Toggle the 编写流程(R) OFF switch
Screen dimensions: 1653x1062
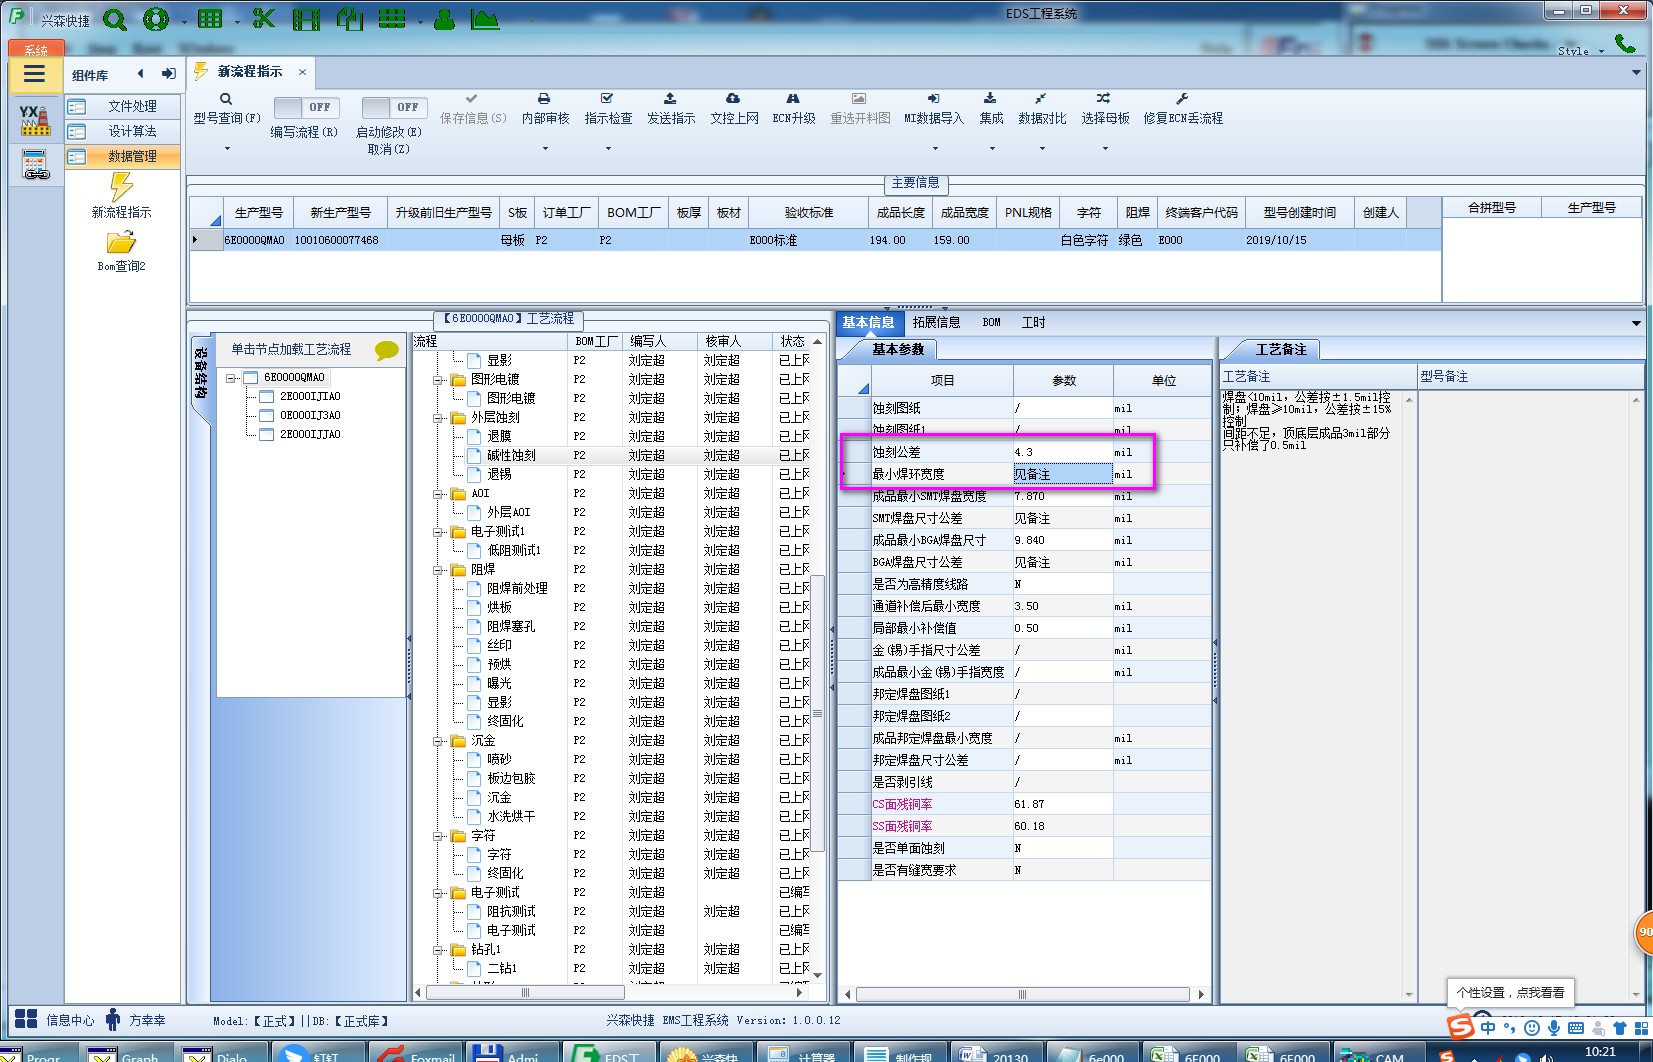click(x=306, y=107)
